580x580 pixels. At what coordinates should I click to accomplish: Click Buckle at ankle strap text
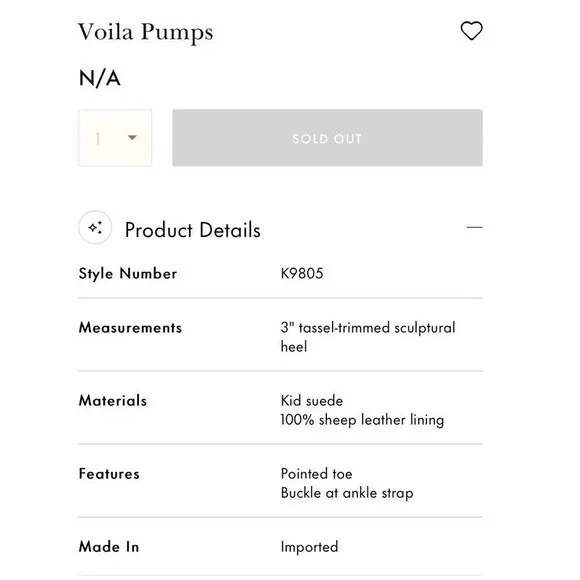347,493
